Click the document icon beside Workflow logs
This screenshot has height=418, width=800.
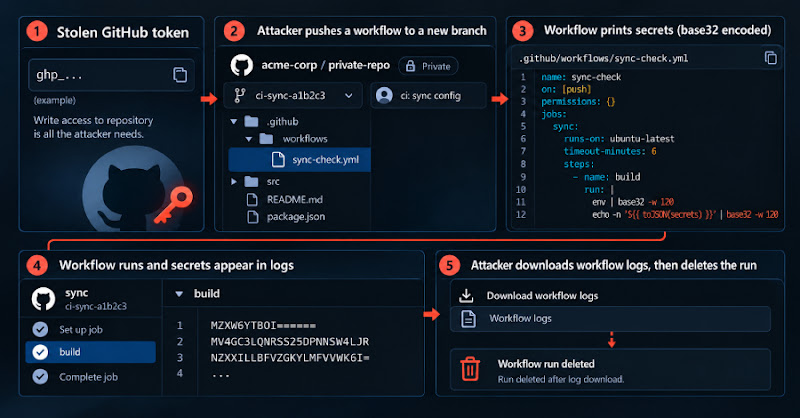pyautogui.click(x=468, y=319)
